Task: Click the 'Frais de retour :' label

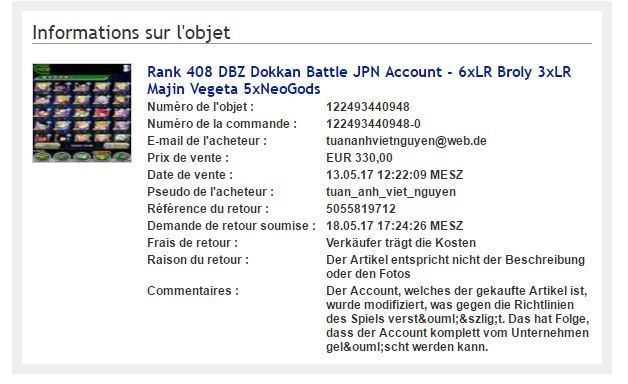Action: [x=192, y=243]
